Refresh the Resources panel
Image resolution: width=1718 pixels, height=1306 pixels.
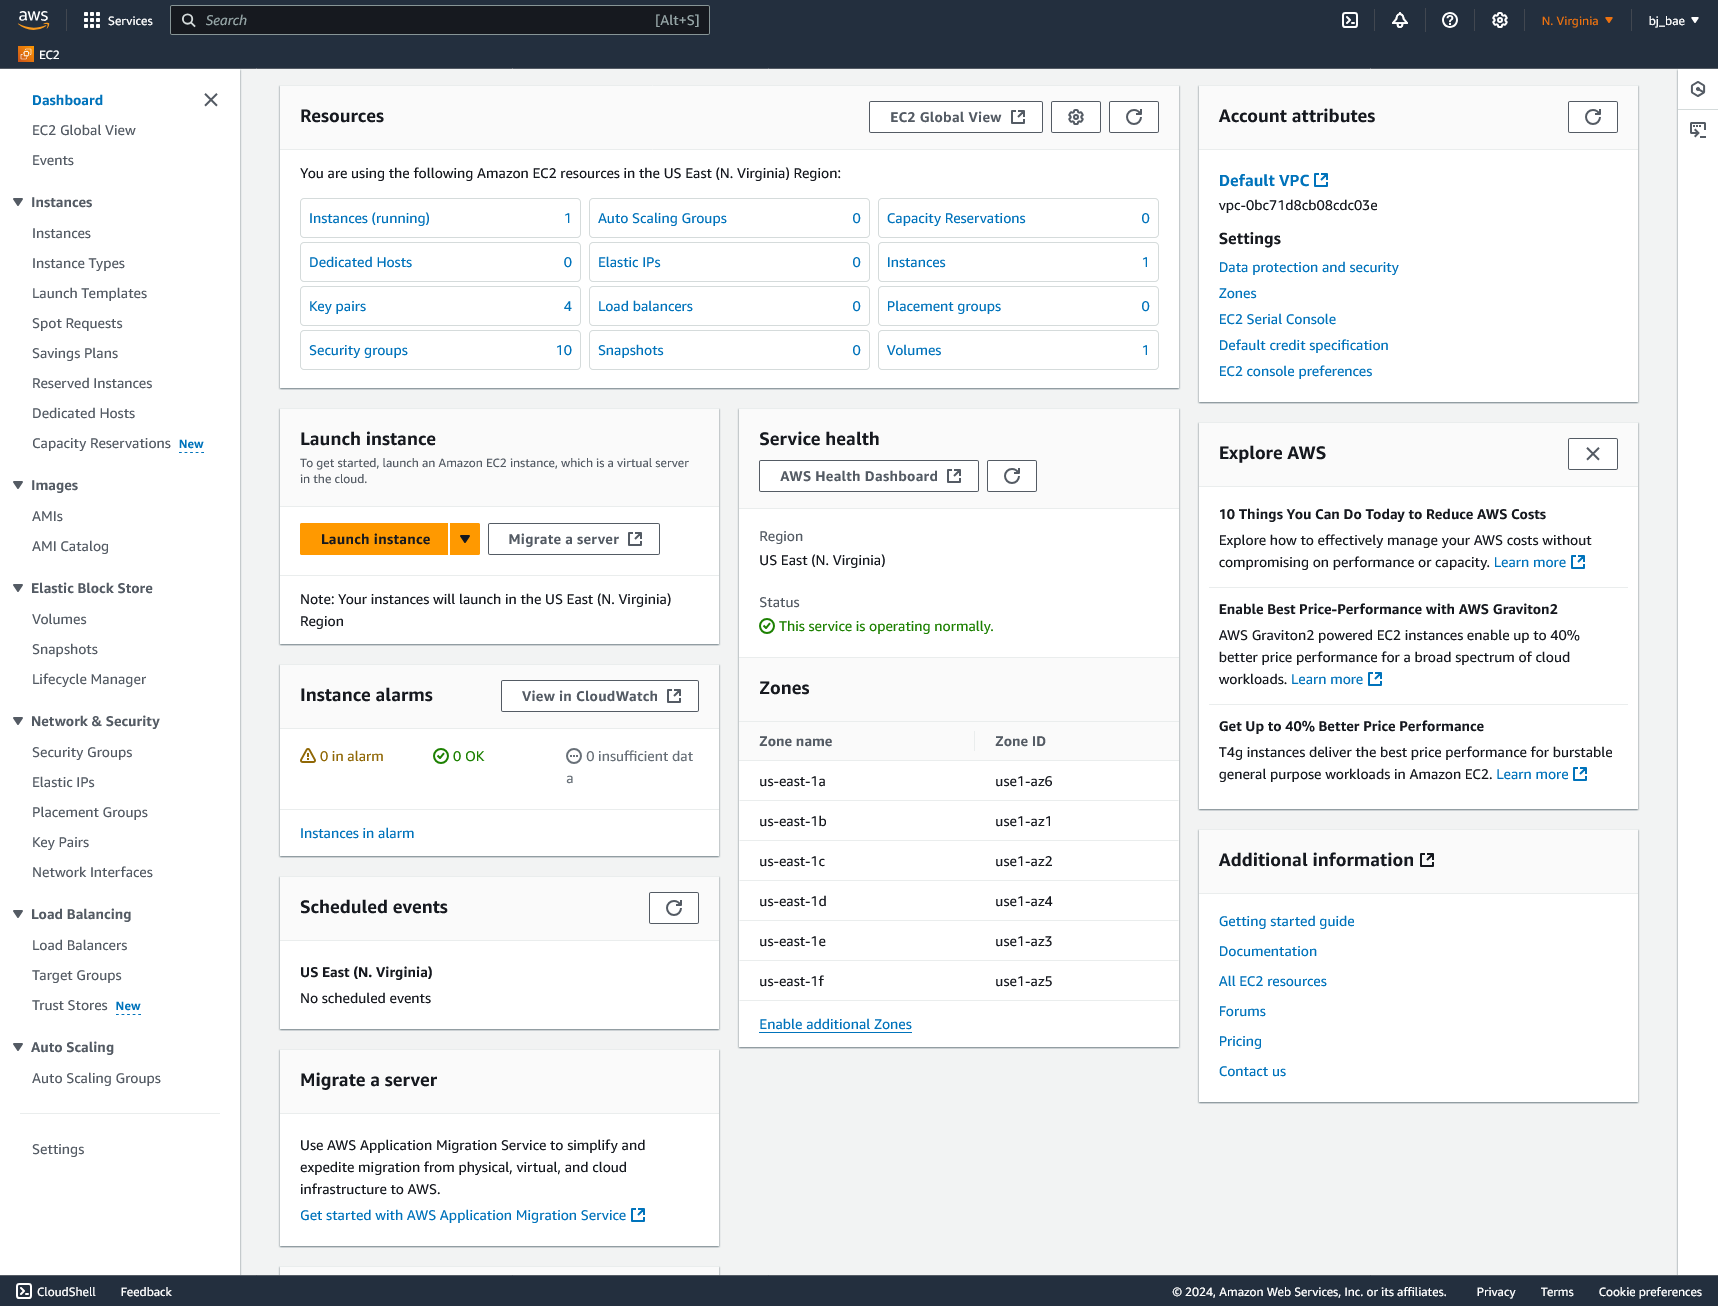(1133, 116)
